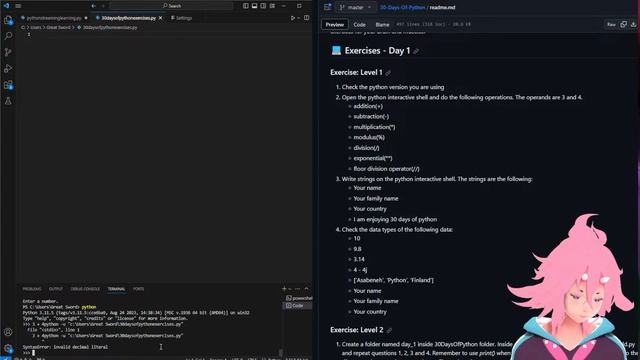Viewport: 640px width, 360px height.
Task: Open the VS Code hamburger menu
Action: (x=18, y=6)
